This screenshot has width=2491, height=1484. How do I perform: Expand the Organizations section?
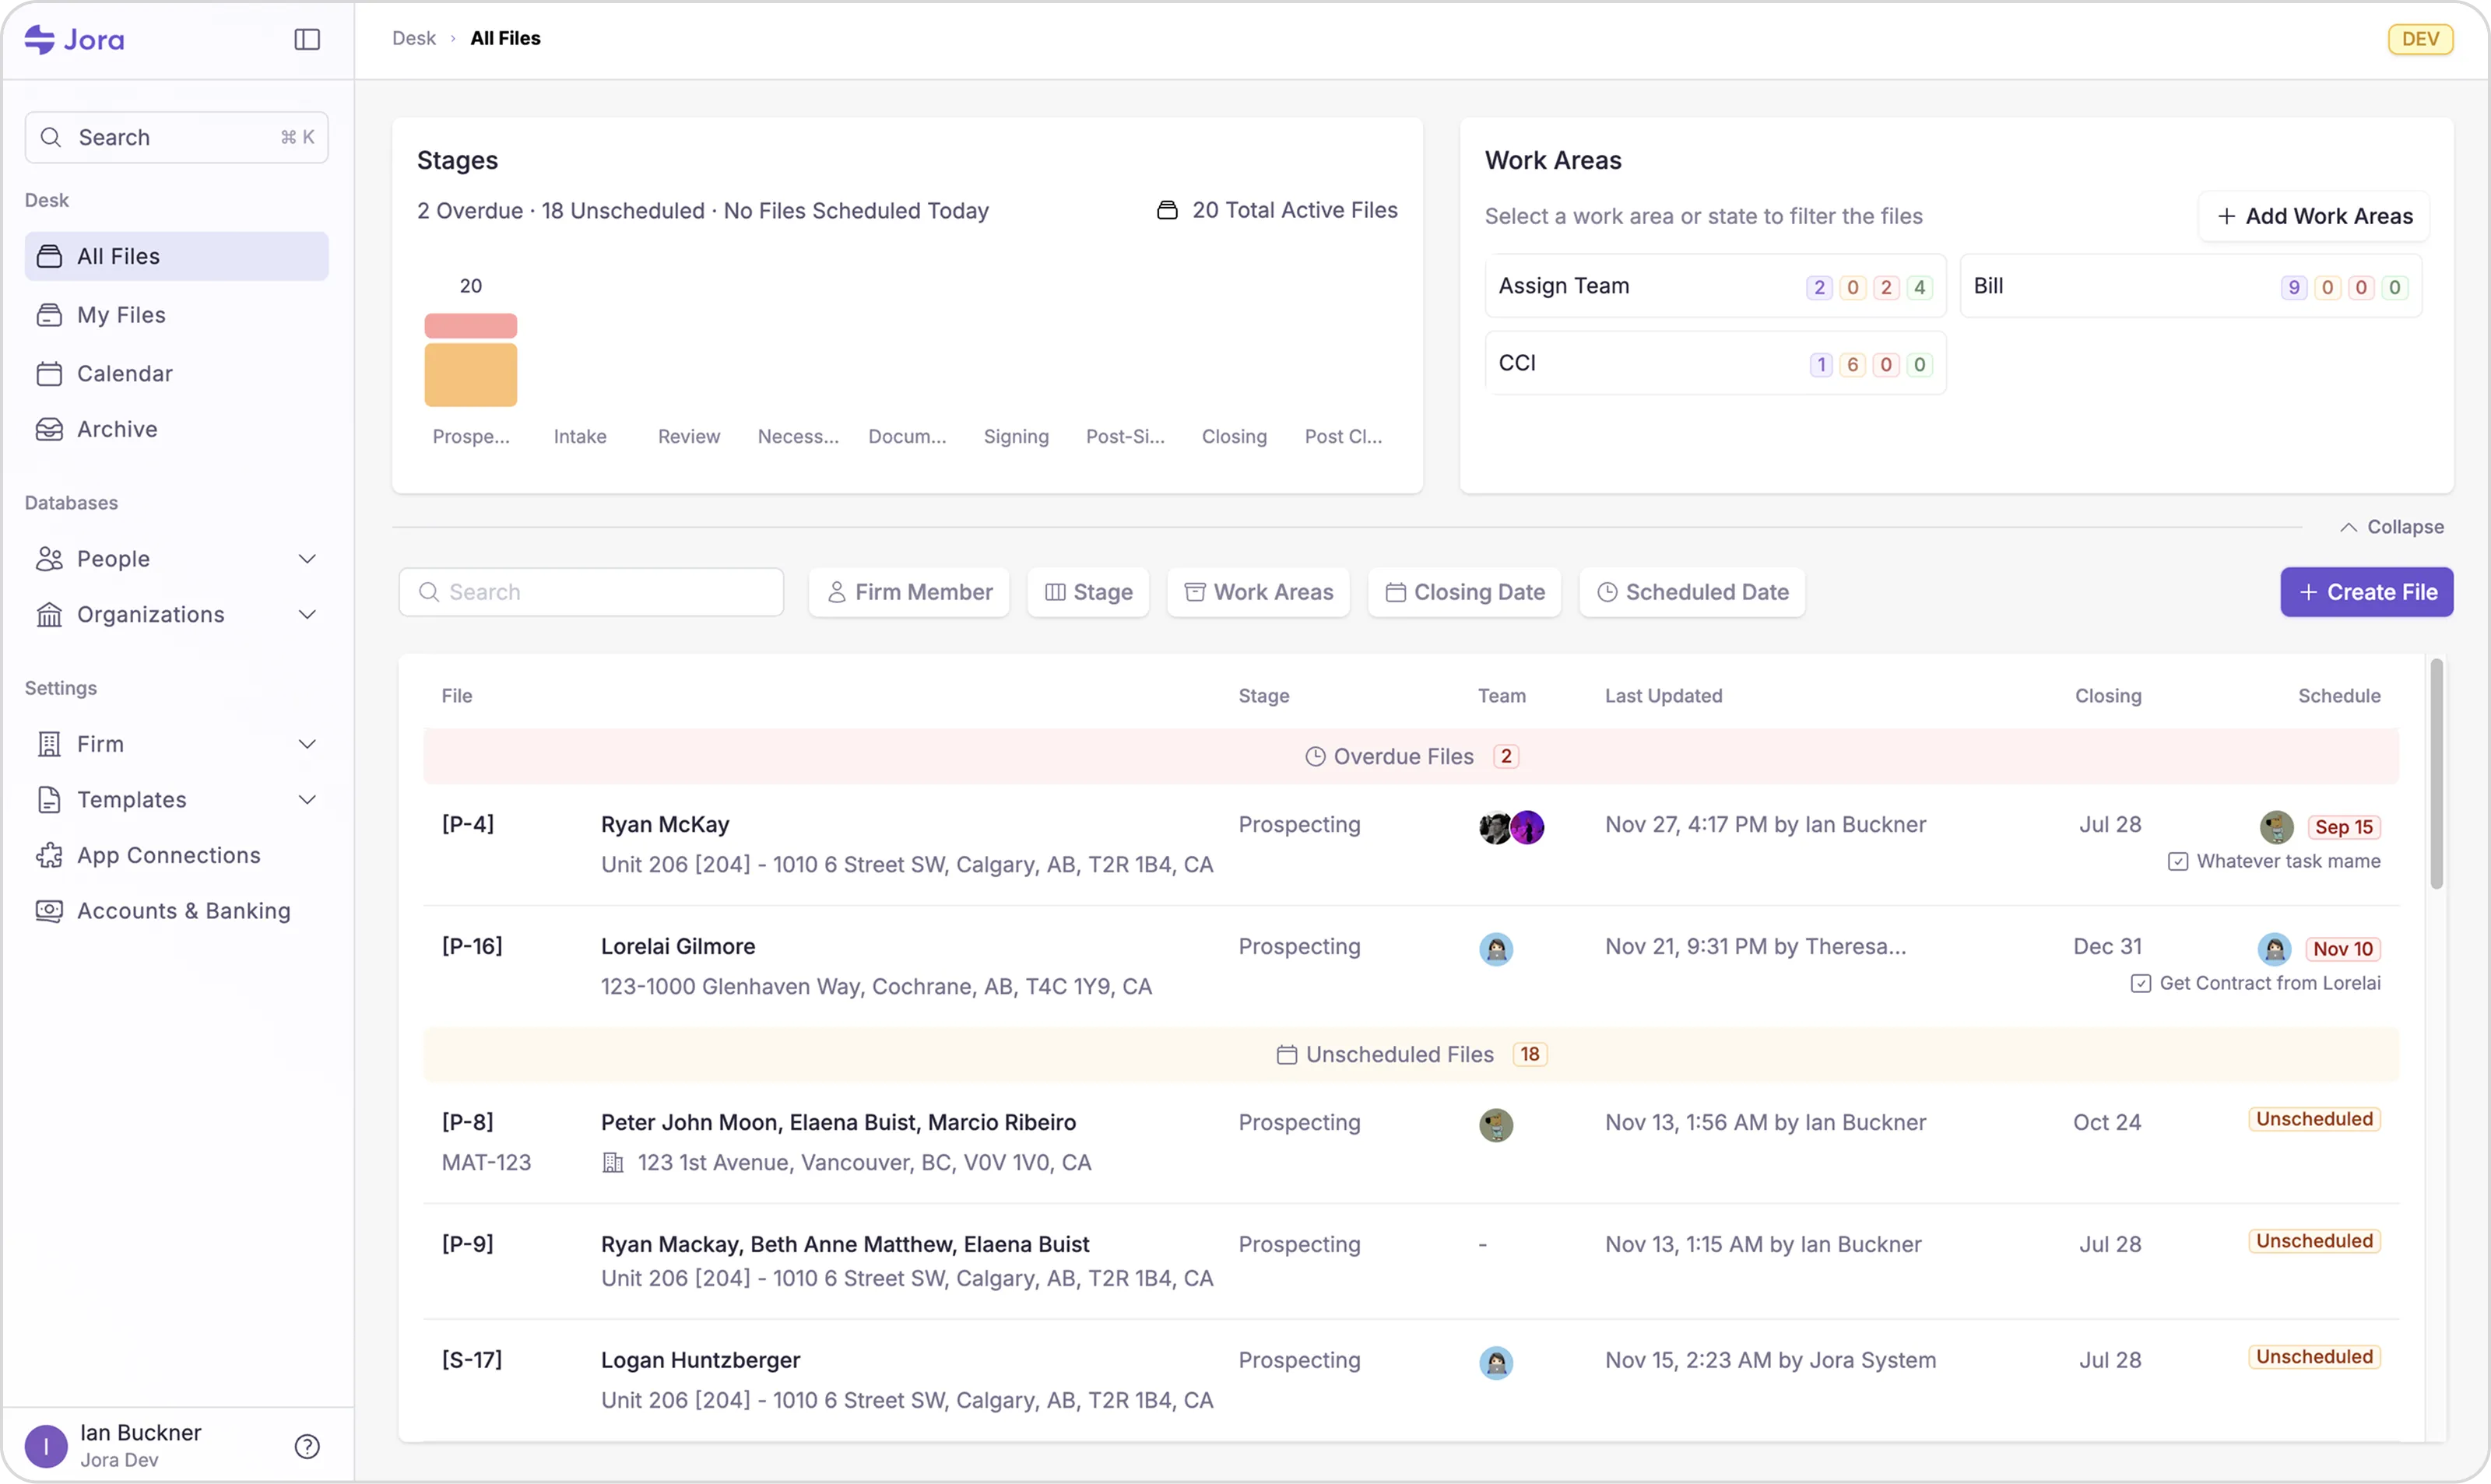308,614
